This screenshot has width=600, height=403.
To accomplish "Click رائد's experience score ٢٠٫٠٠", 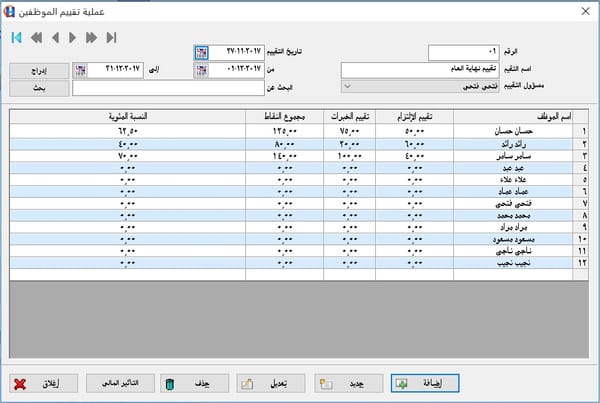I will click(349, 144).
